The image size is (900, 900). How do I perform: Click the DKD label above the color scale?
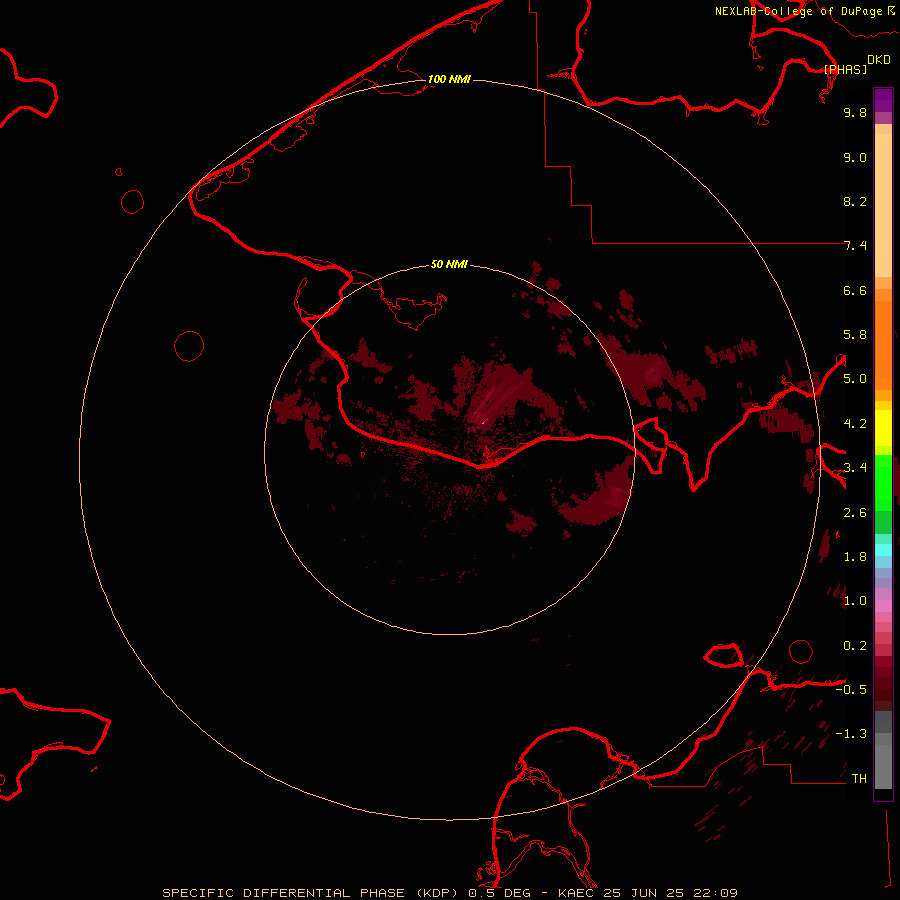click(x=879, y=60)
